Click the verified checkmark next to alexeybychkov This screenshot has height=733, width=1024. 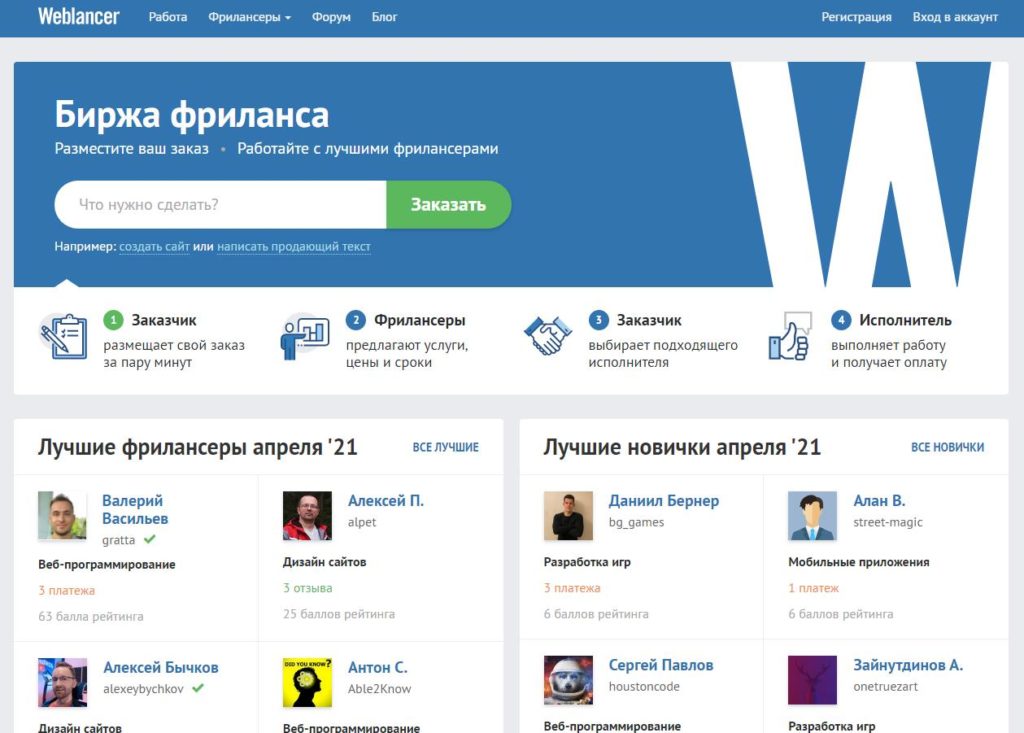click(x=198, y=688)
